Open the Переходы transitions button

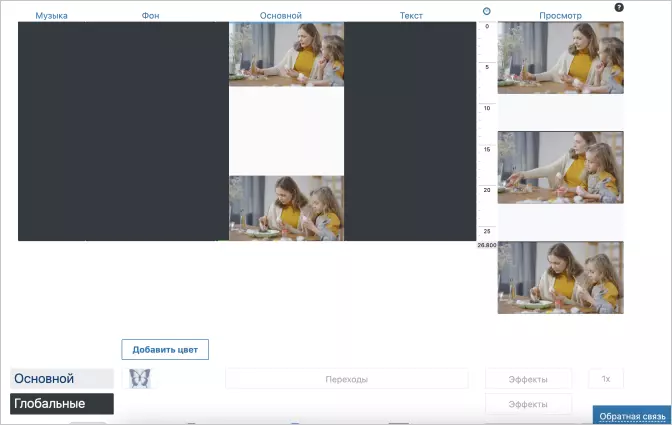(347, 379)
